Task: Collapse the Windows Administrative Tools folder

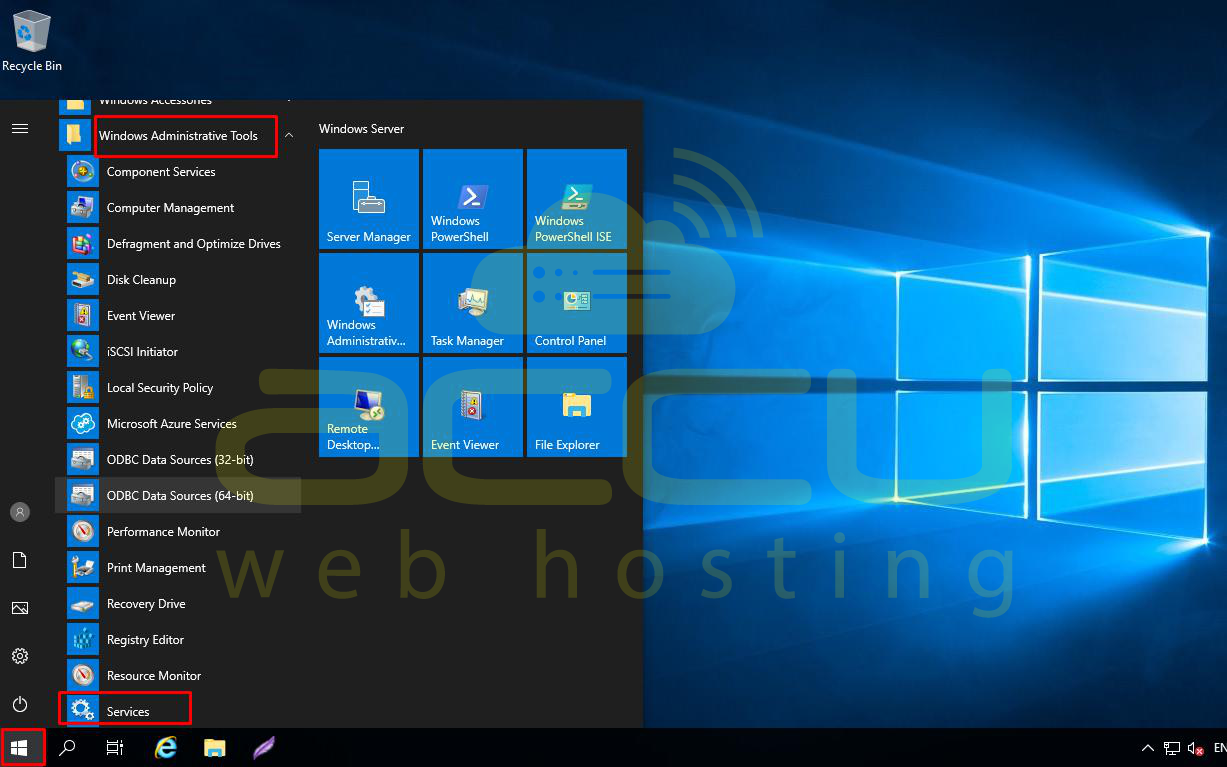Action: (x=288, y=135)
